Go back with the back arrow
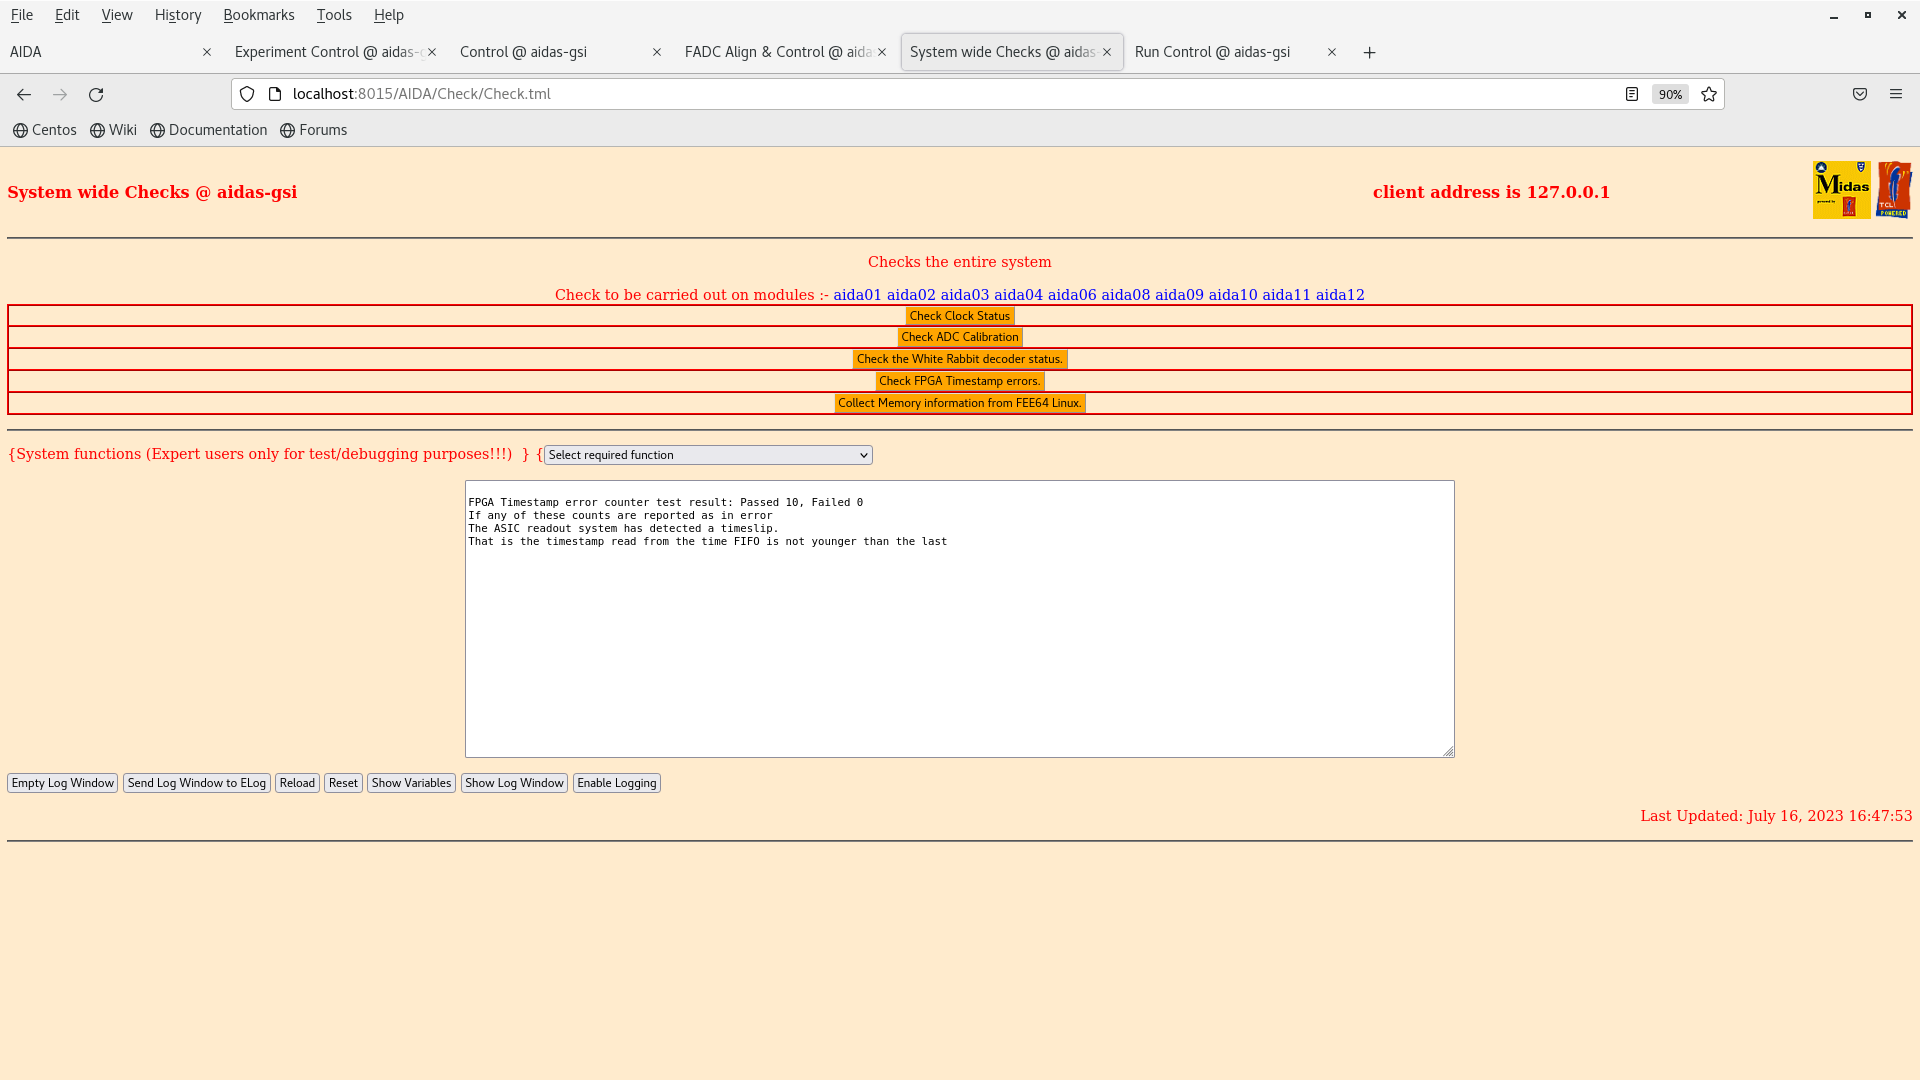The width and height of the screenshot is (1920, 1080). point(24,94)
